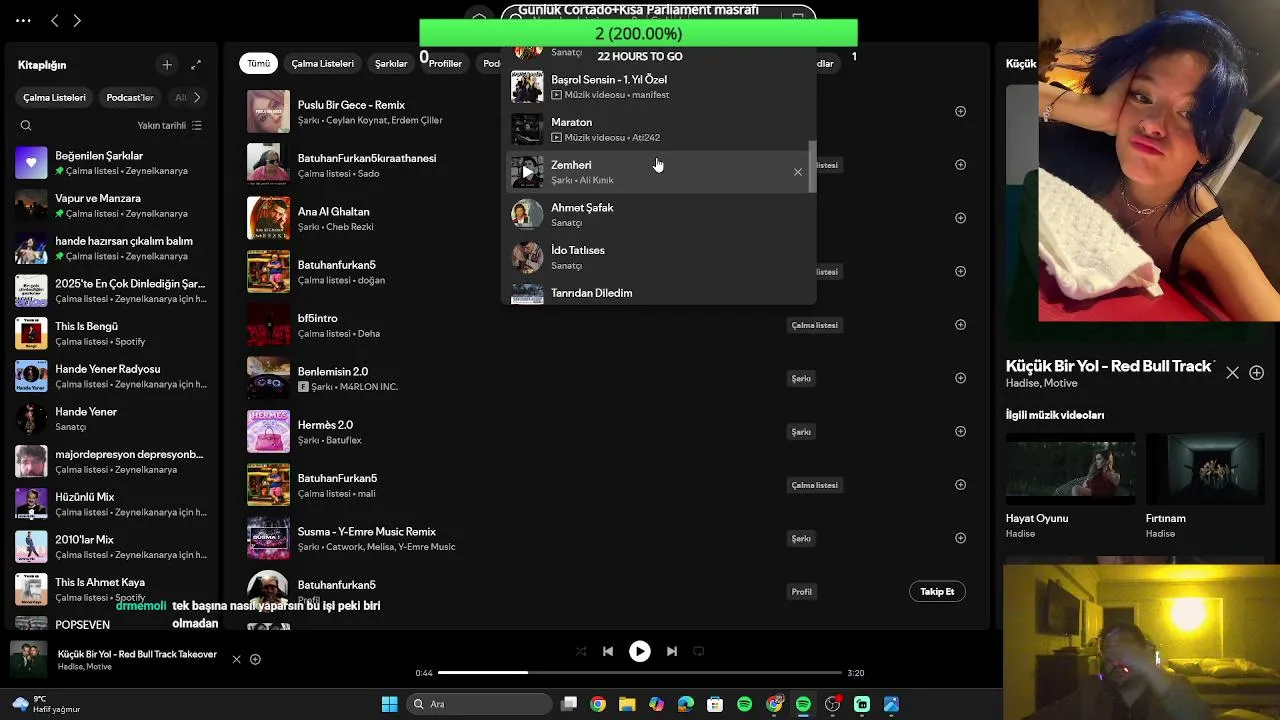The height and width of the screenshot is (720, 1280).
Task: Select Başrol Sensin - 1. Yıl Özel suggestion
Action: click(x=660, y=87)
